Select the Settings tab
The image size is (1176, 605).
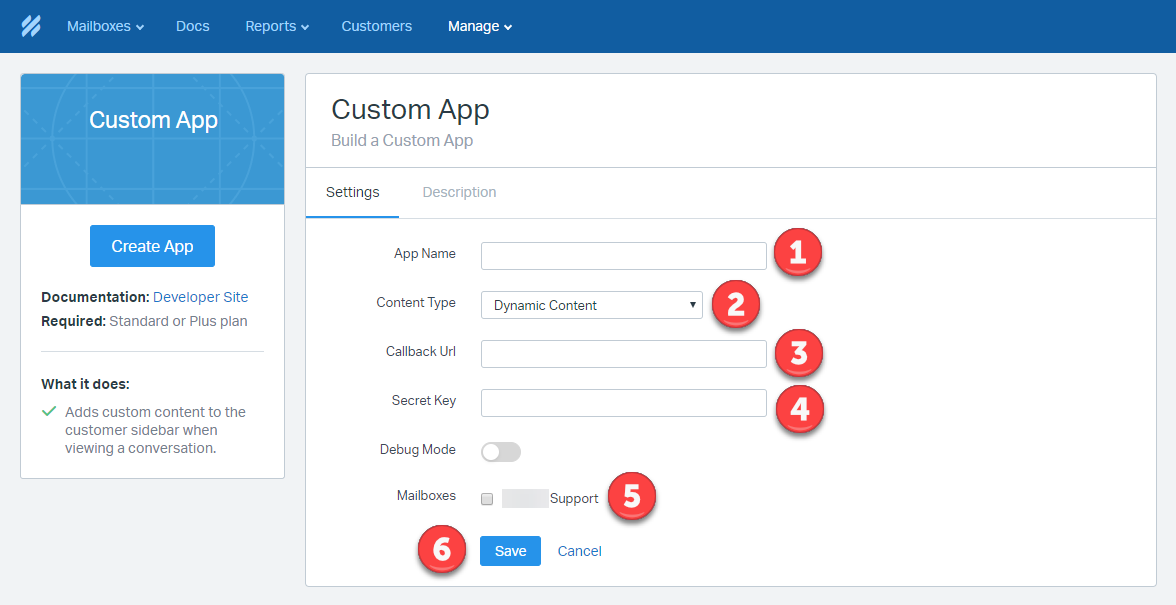352,193
